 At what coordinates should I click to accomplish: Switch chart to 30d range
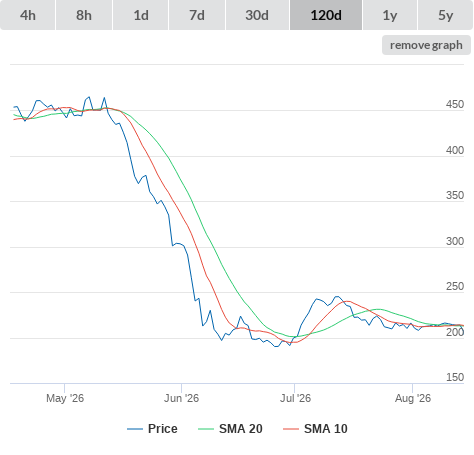pyautogui.click(x=257, y=15)
